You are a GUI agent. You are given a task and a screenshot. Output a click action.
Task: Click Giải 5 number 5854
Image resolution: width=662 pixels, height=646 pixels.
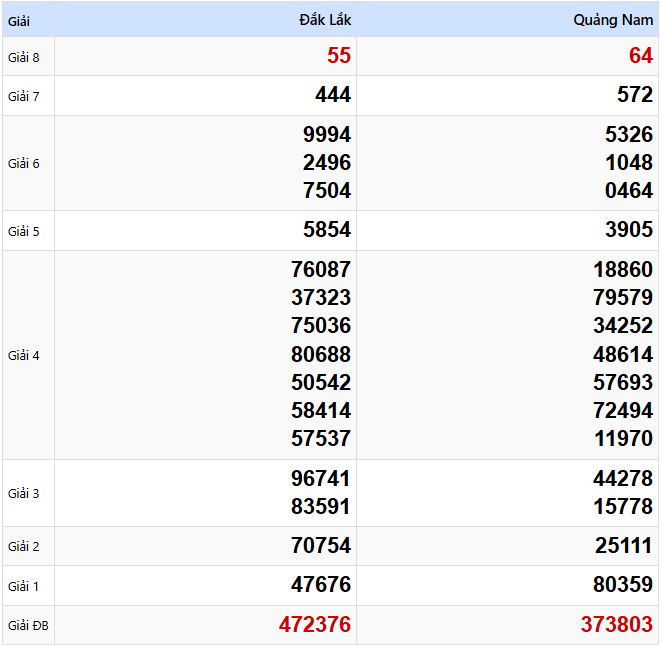coord(327,230)
